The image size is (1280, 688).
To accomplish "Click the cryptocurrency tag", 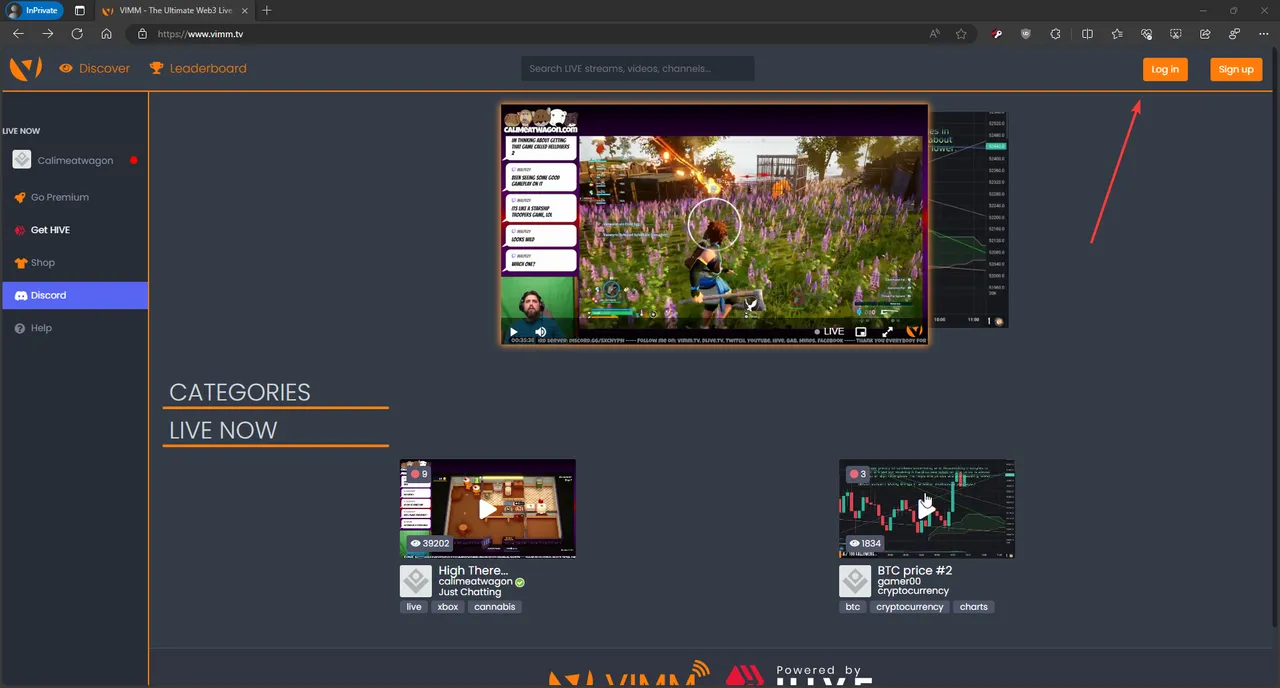I will (910, 607).
